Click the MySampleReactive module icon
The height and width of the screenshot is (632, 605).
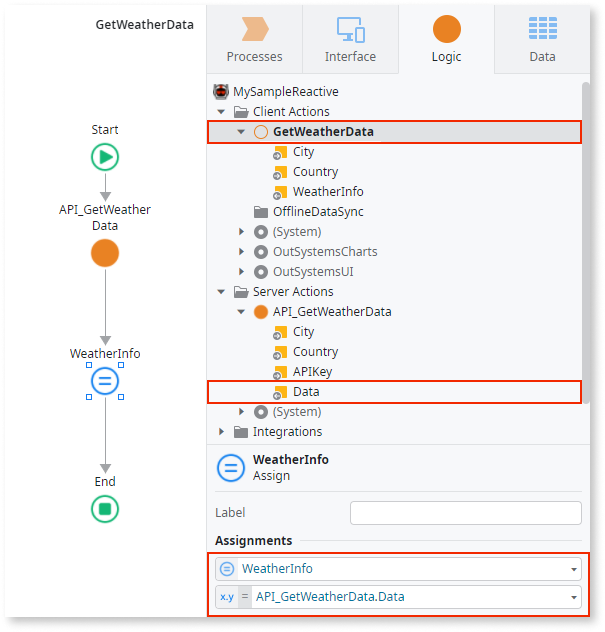(221, 91)
